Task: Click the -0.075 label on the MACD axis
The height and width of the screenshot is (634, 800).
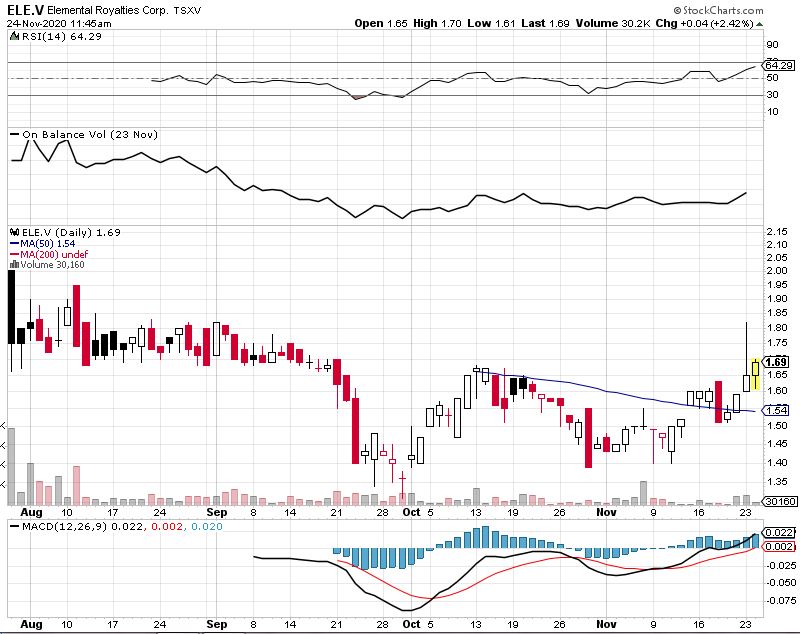Action: 780,601
